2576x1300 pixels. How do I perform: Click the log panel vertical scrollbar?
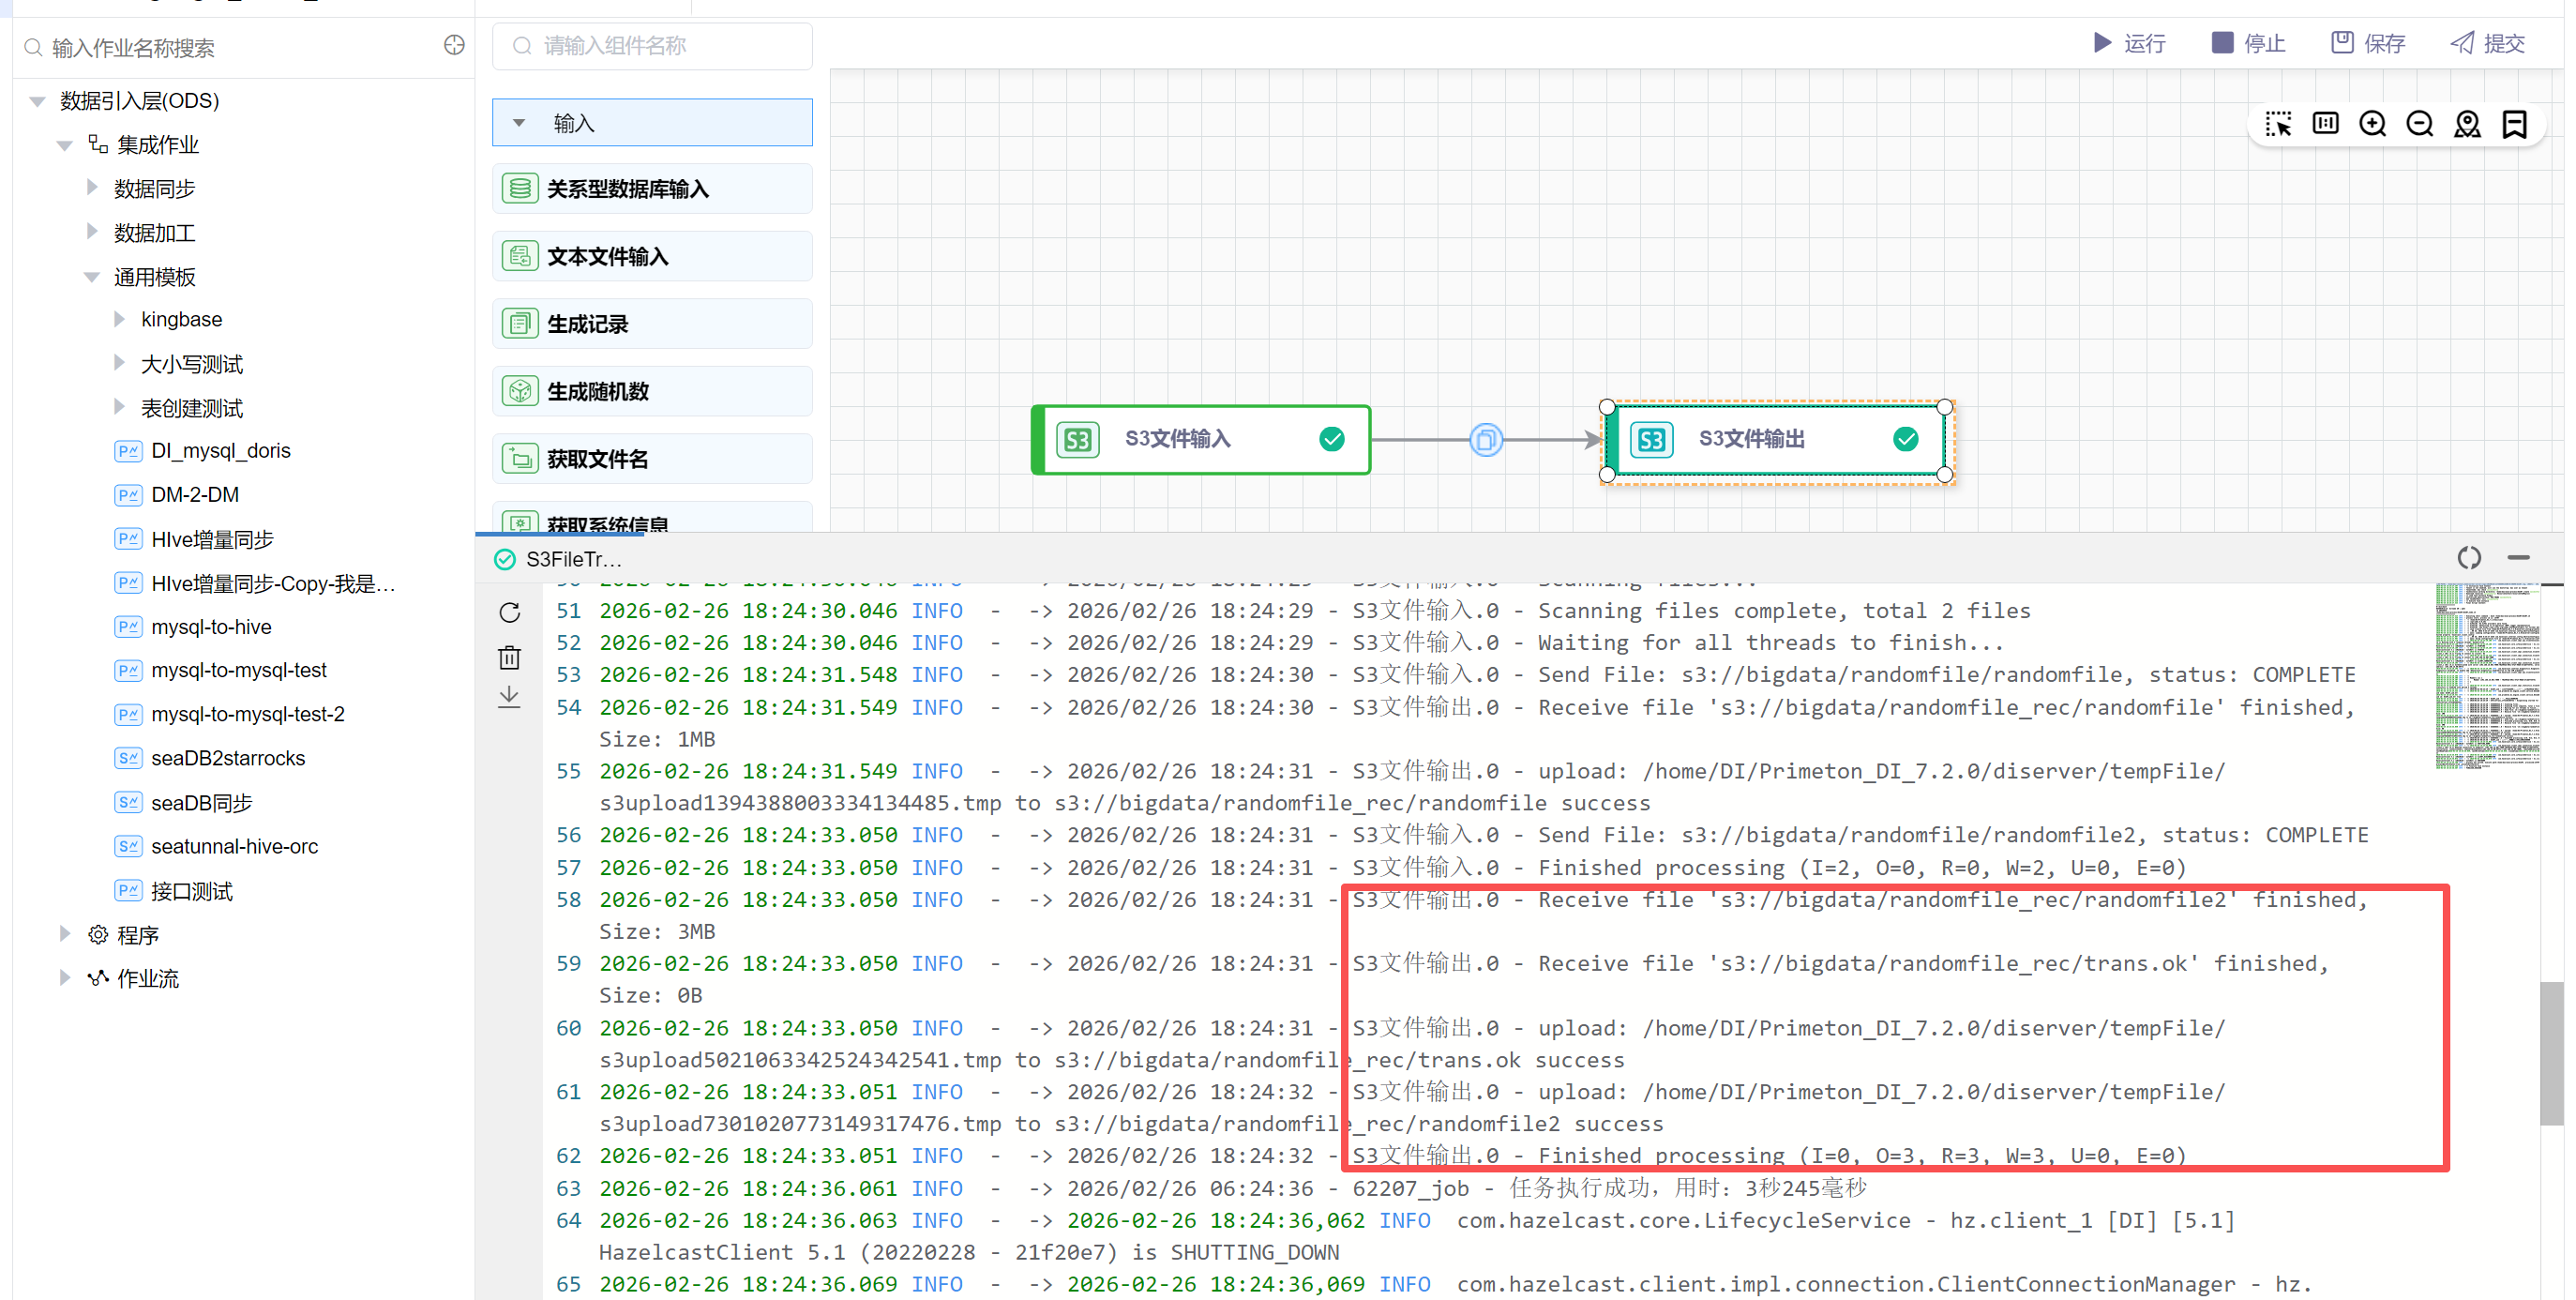tap(2551, 1053)
